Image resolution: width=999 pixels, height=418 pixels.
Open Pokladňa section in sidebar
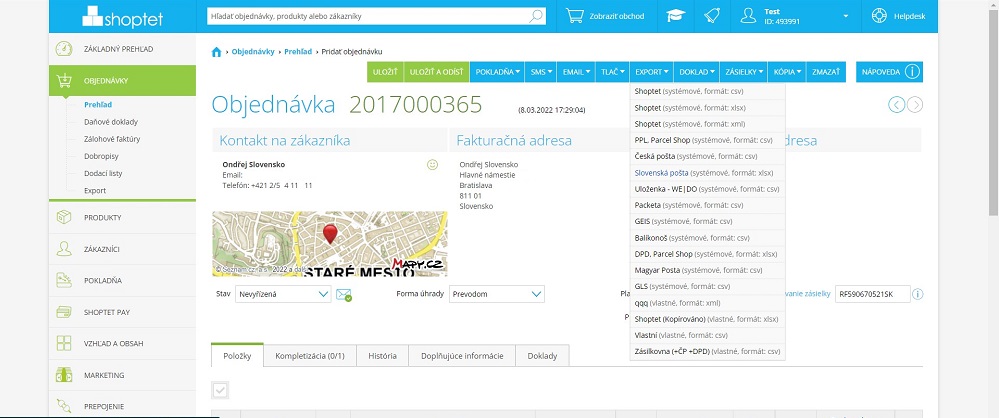[122, 280]
